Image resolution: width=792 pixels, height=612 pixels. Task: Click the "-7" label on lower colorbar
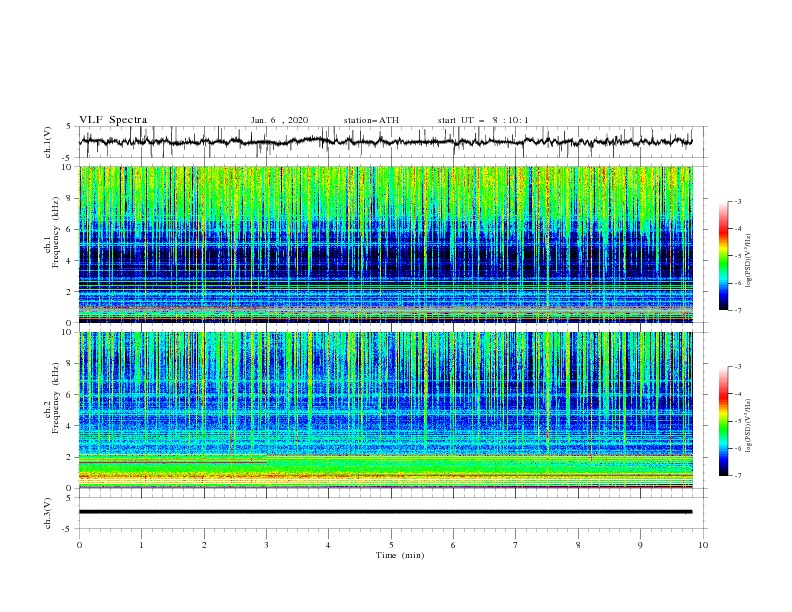tap(737, 475)
